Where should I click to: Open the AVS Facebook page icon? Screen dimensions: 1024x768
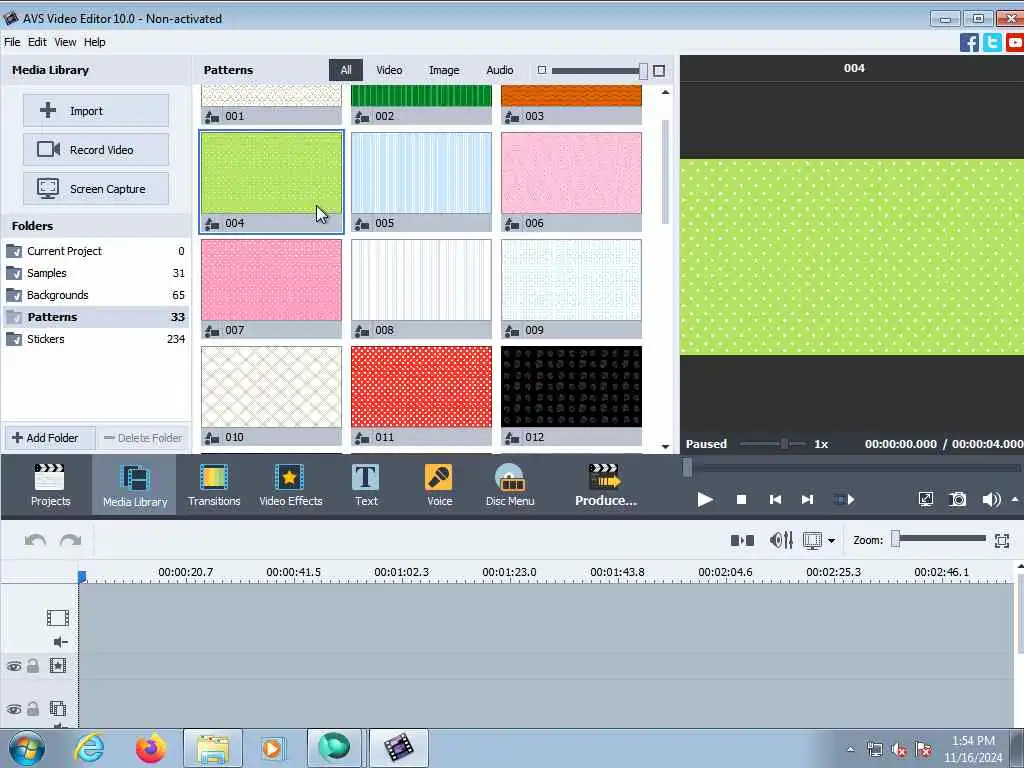pyautogui.click(x=969, y=42)
